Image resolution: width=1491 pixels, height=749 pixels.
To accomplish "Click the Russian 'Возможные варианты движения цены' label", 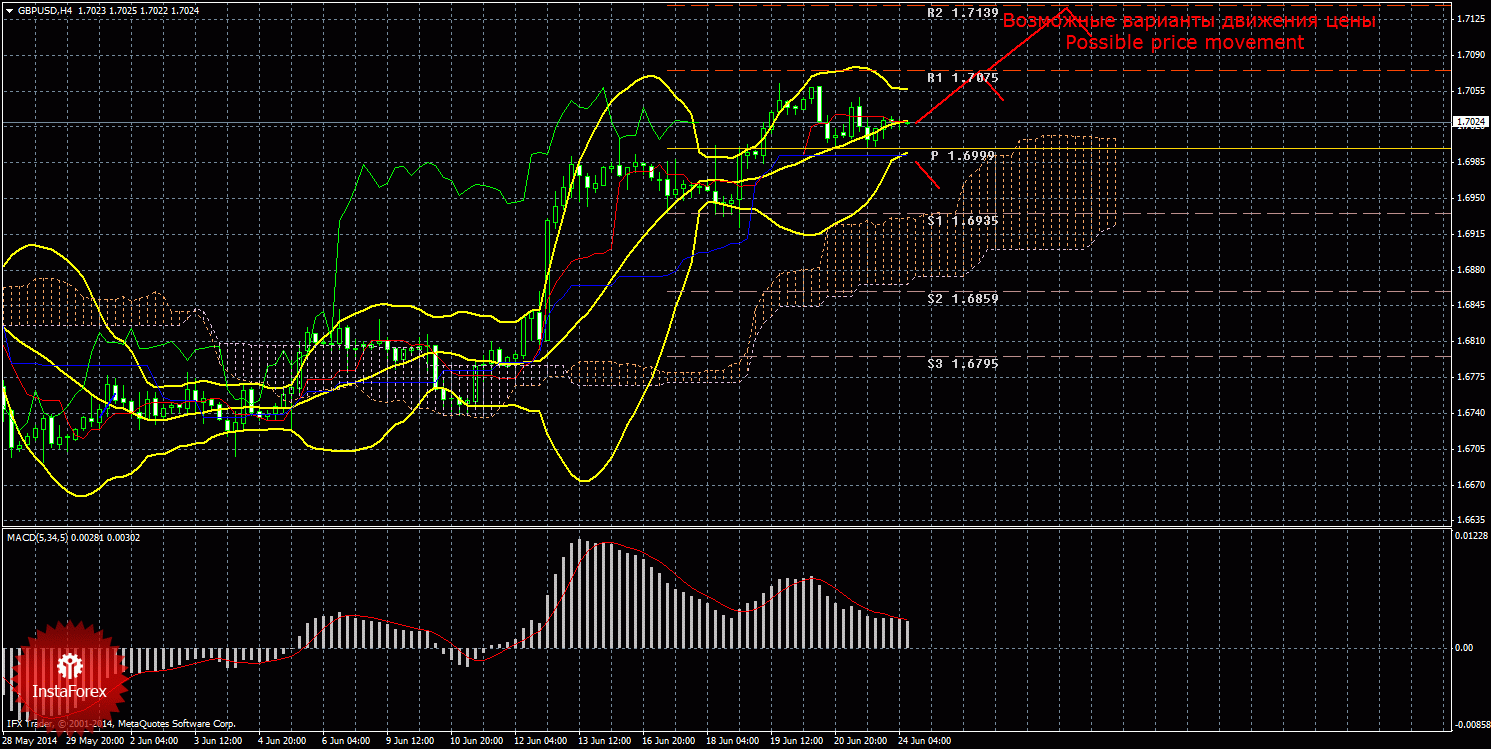I will pyautogui.click(x=1190, y=21).
